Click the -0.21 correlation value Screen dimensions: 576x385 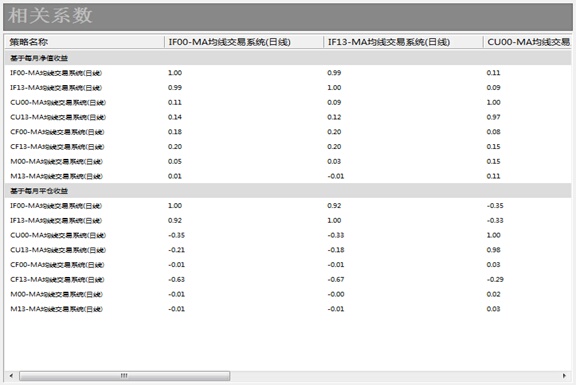tap(176, 250)
